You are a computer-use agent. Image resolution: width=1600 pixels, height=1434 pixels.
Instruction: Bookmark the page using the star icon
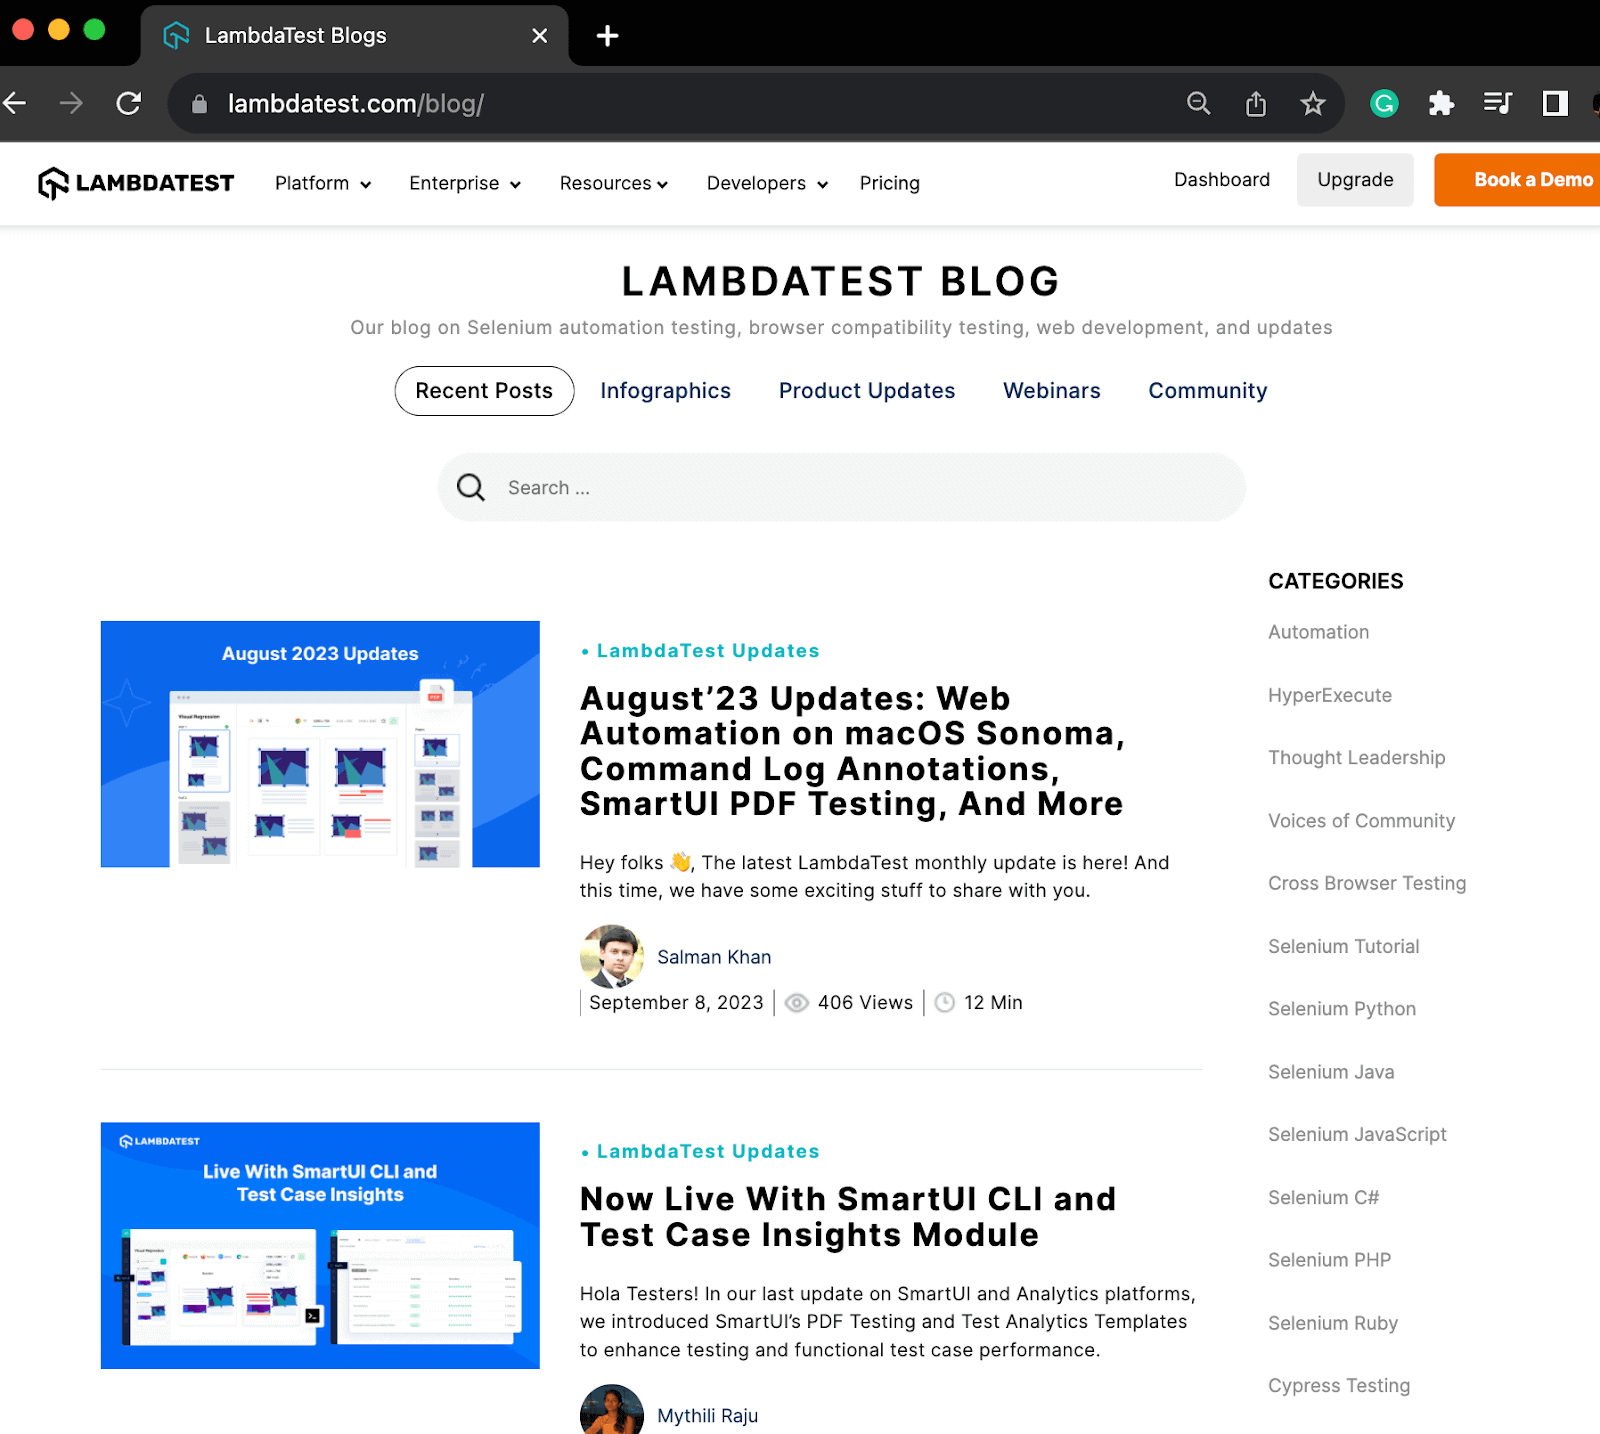coord(1313,103)
